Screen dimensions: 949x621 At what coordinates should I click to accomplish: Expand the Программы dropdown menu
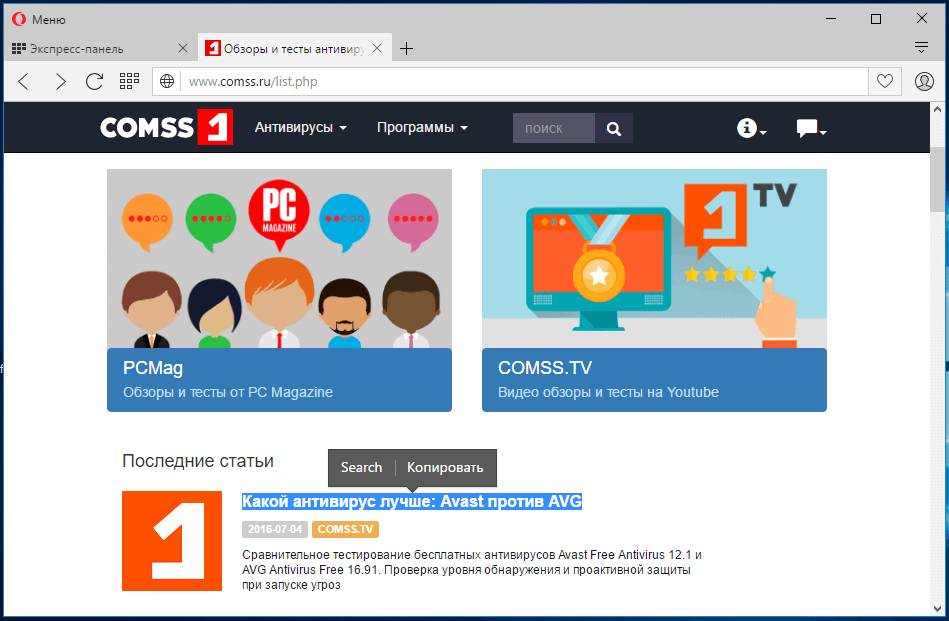(422, 127)
